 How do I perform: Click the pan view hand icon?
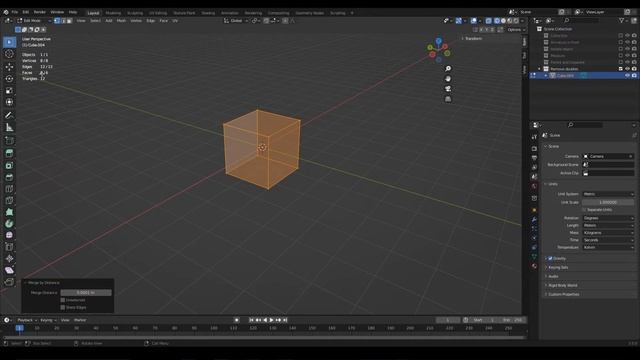tap(448, 79)
